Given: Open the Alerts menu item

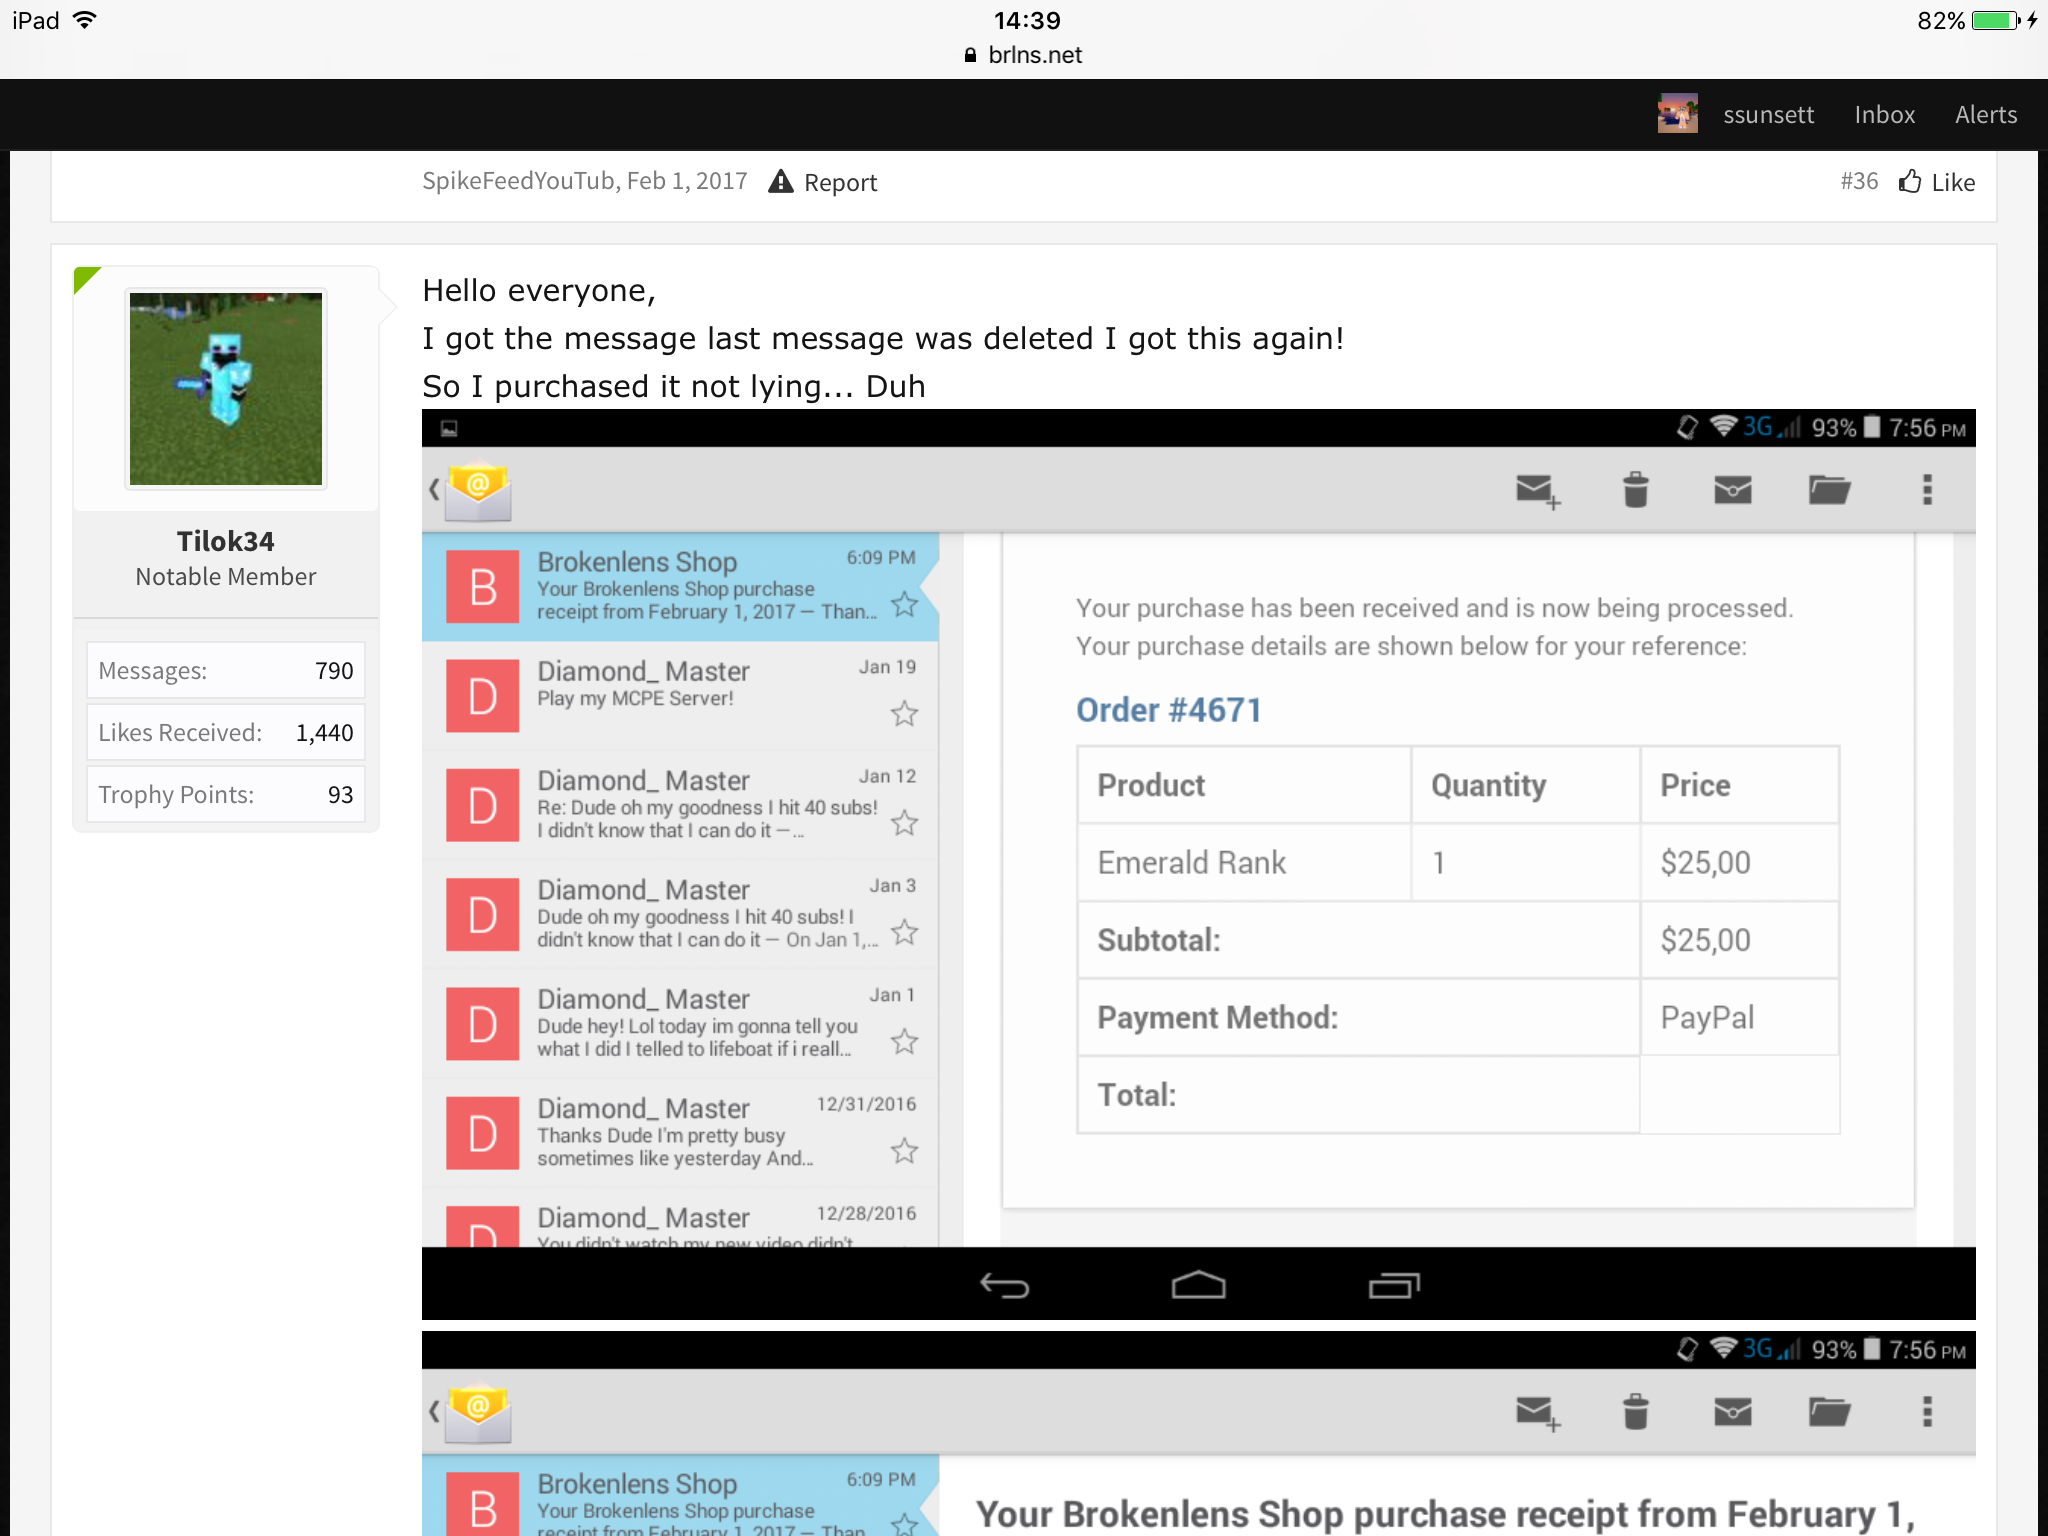Looking at the screenshot, I should pos(1986,114).
